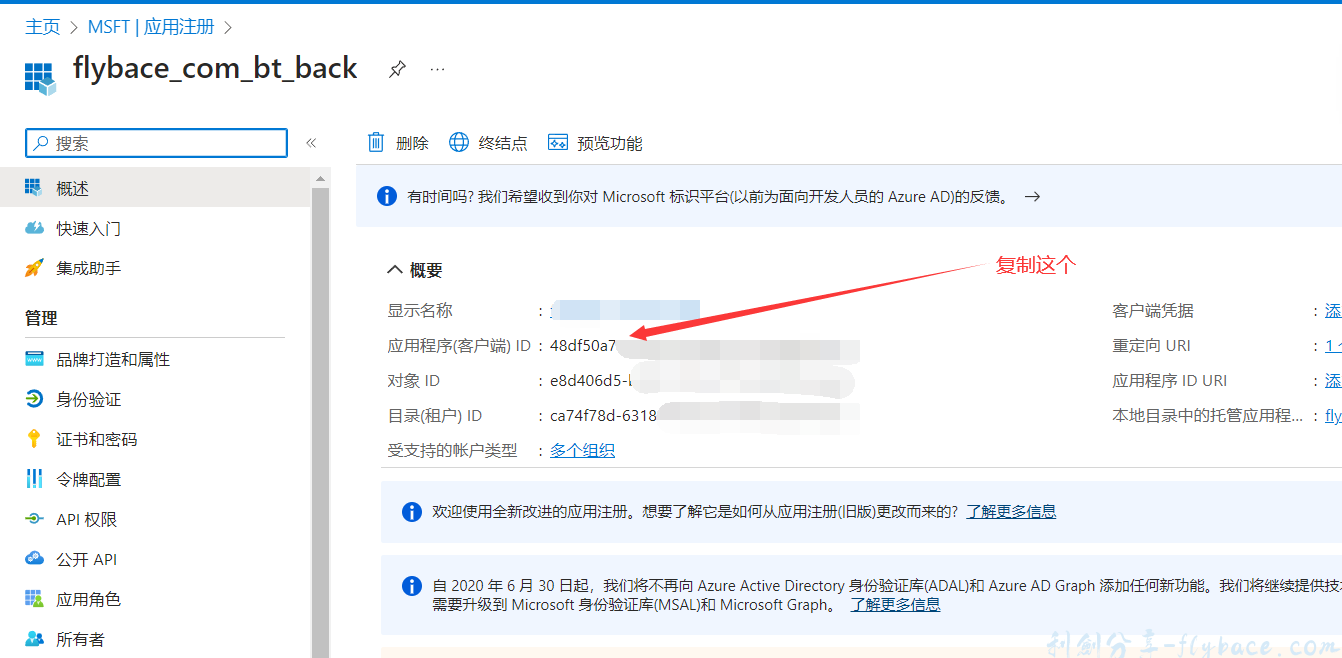Click the 证书和密码 key icon

34,439
